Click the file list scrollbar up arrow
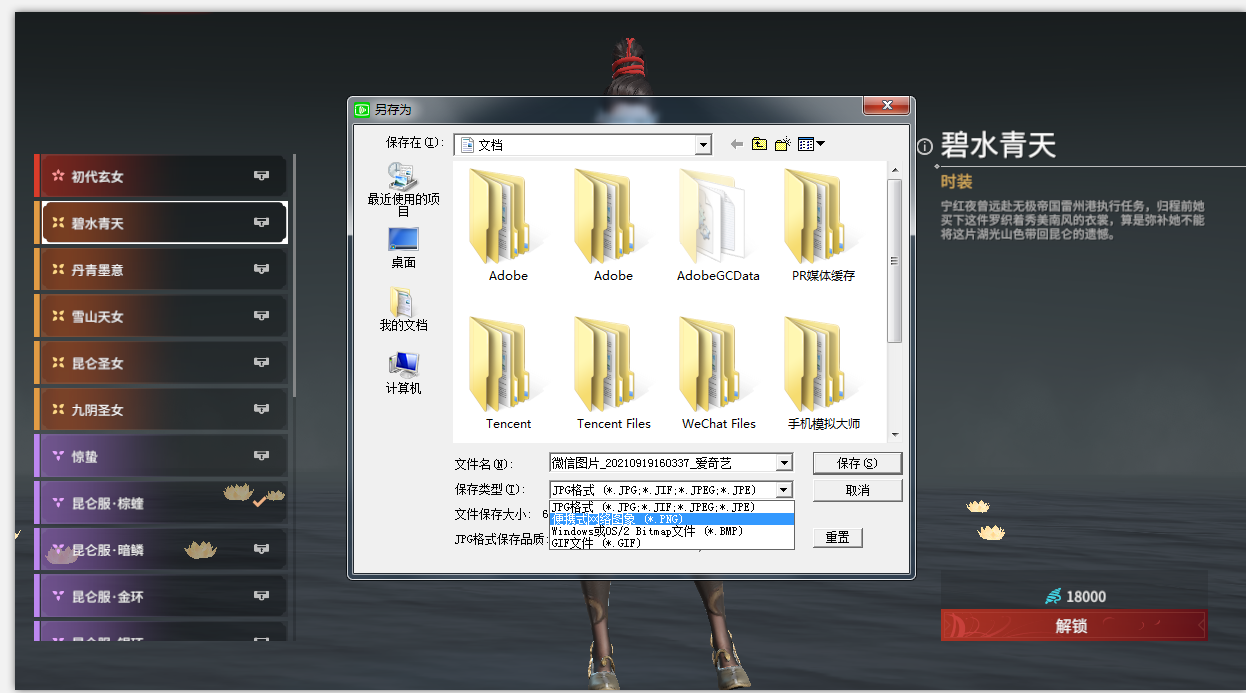Screen dimensions: 1246x693 click(895, 170)
